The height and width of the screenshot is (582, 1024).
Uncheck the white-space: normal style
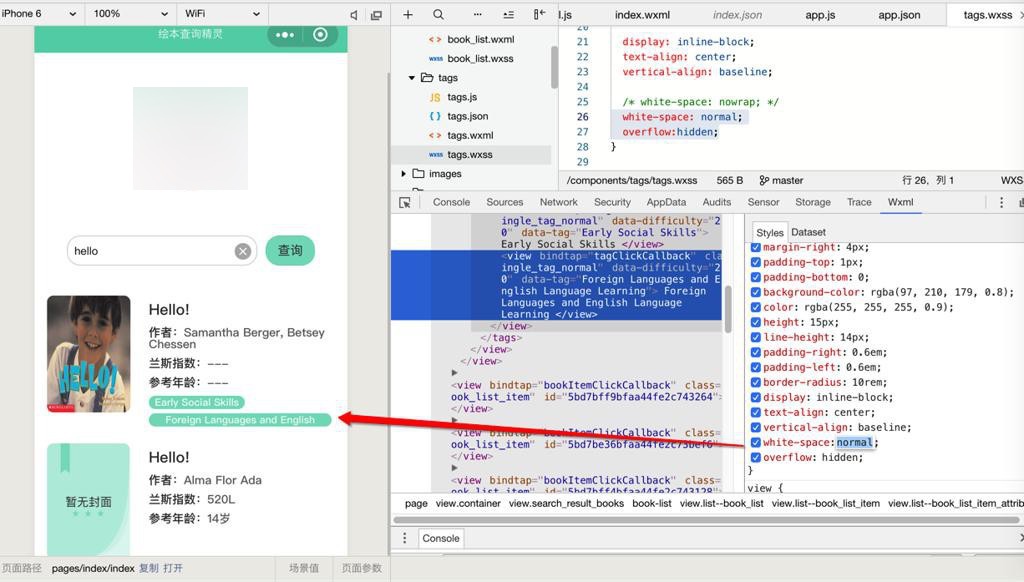pos(756,442)
